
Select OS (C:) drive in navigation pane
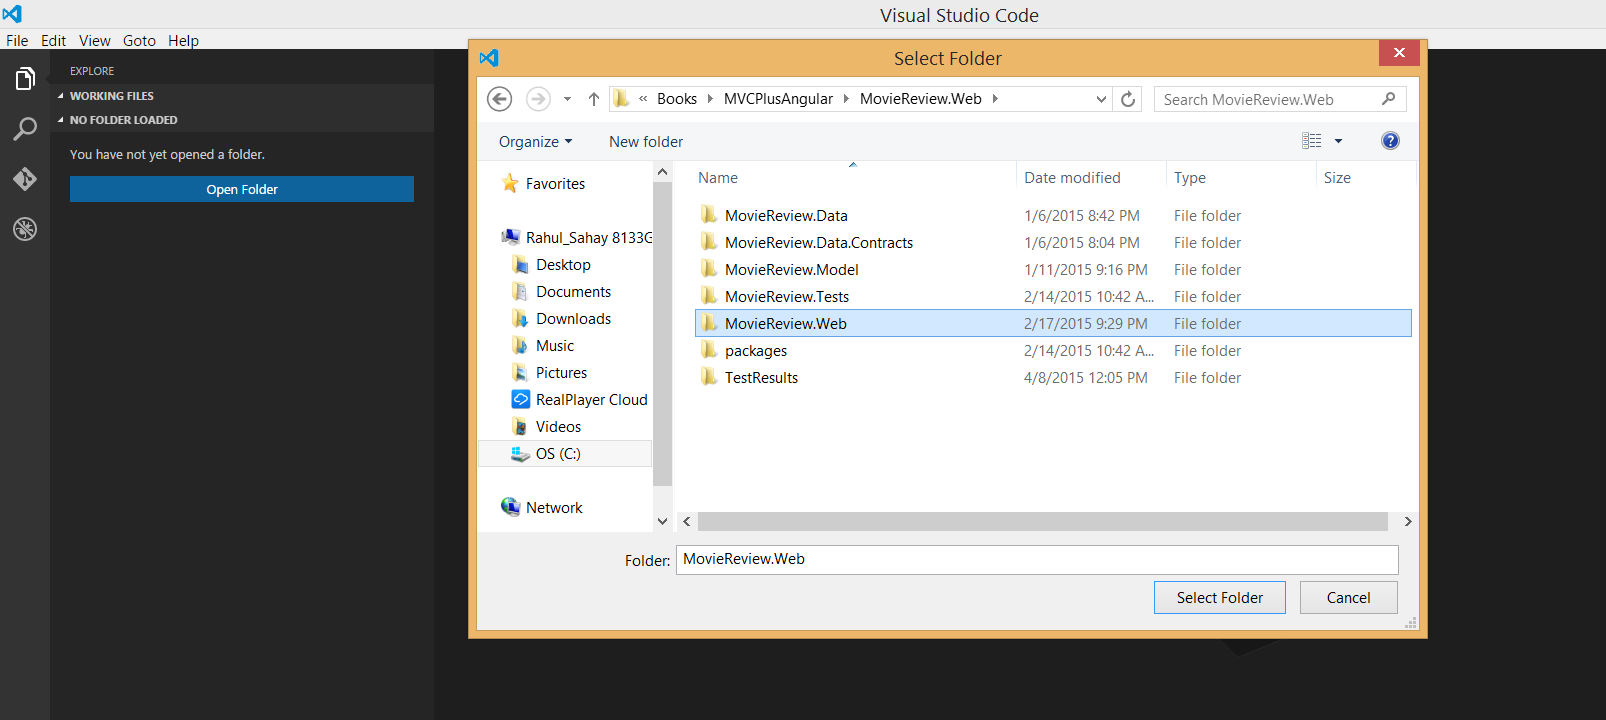pos(565,453)
